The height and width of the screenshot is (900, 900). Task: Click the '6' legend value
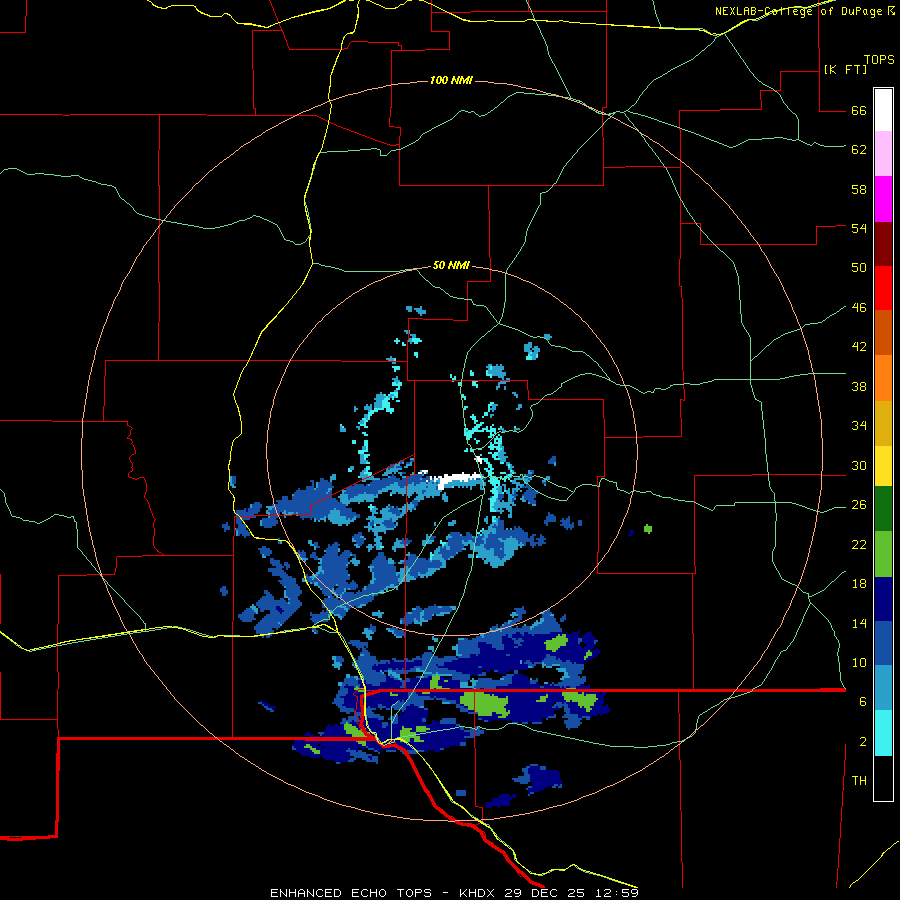tap(863, 701)
